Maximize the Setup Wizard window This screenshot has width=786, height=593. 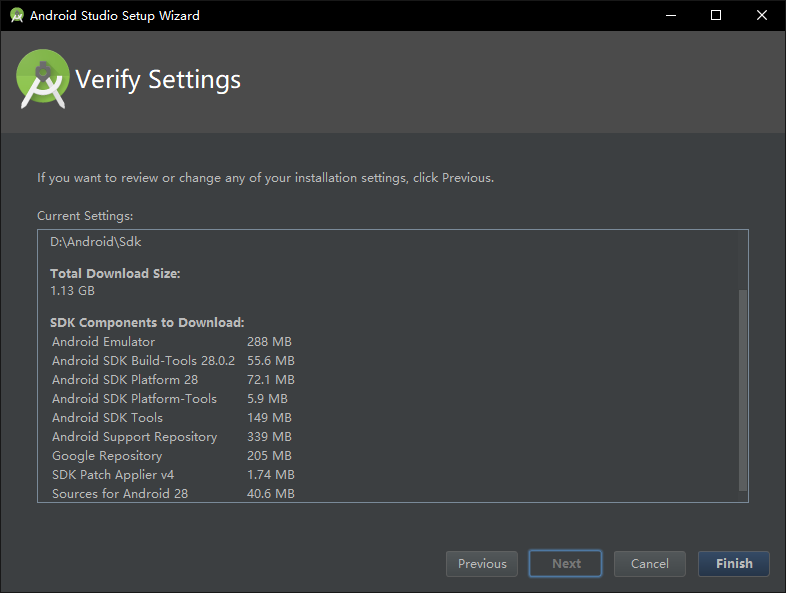click(716, 16)
